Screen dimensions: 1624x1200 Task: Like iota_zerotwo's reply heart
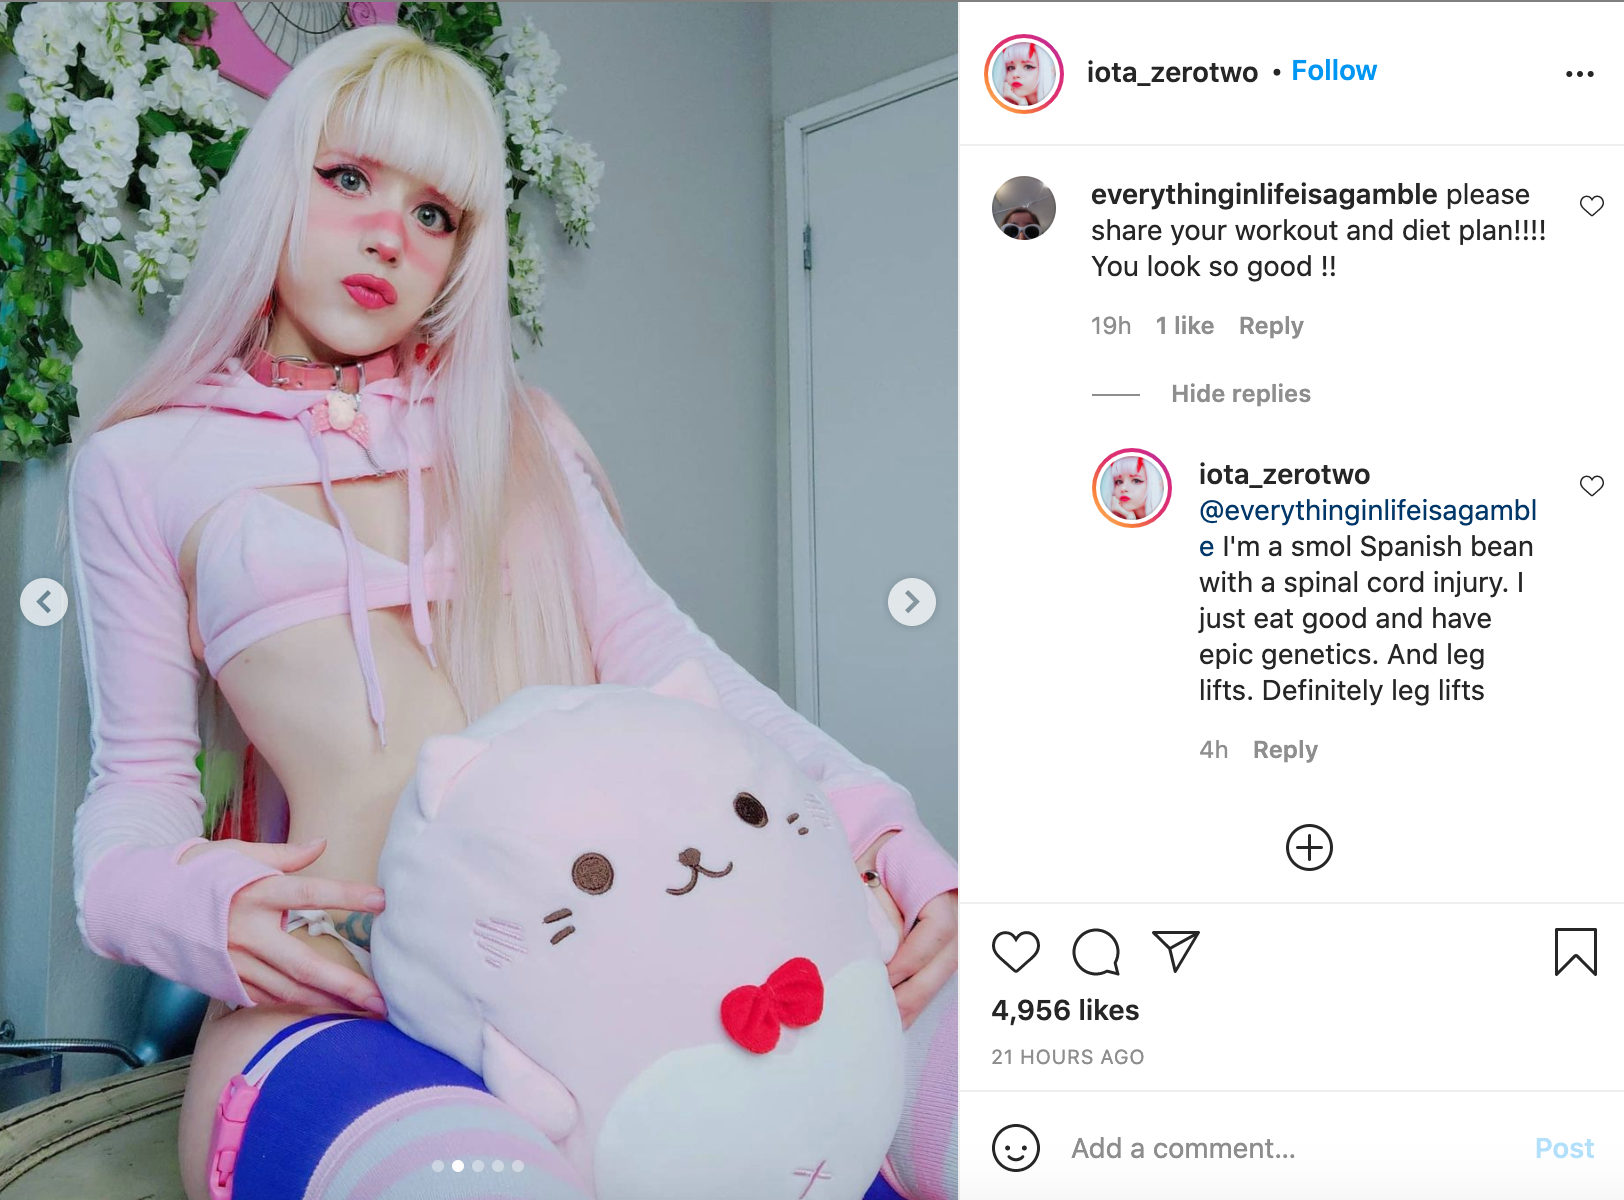(1591, 486)
